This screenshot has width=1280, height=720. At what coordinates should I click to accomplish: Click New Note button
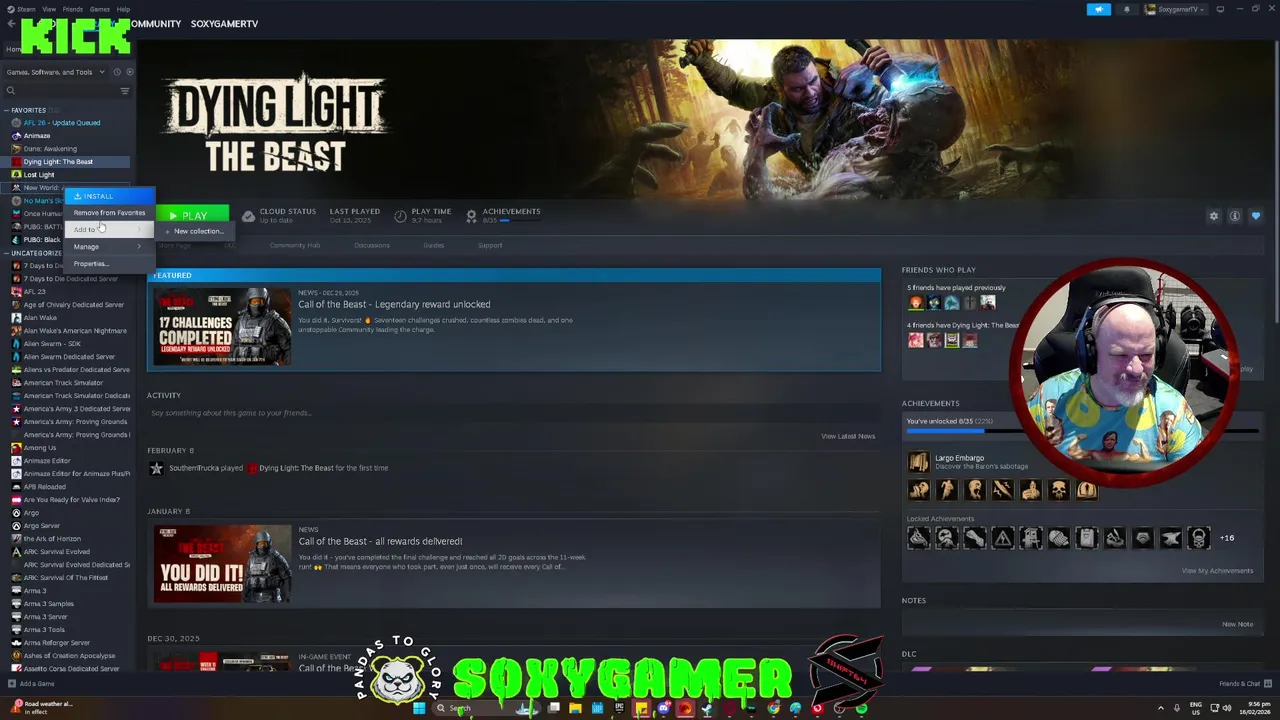tap(1237, 624)
